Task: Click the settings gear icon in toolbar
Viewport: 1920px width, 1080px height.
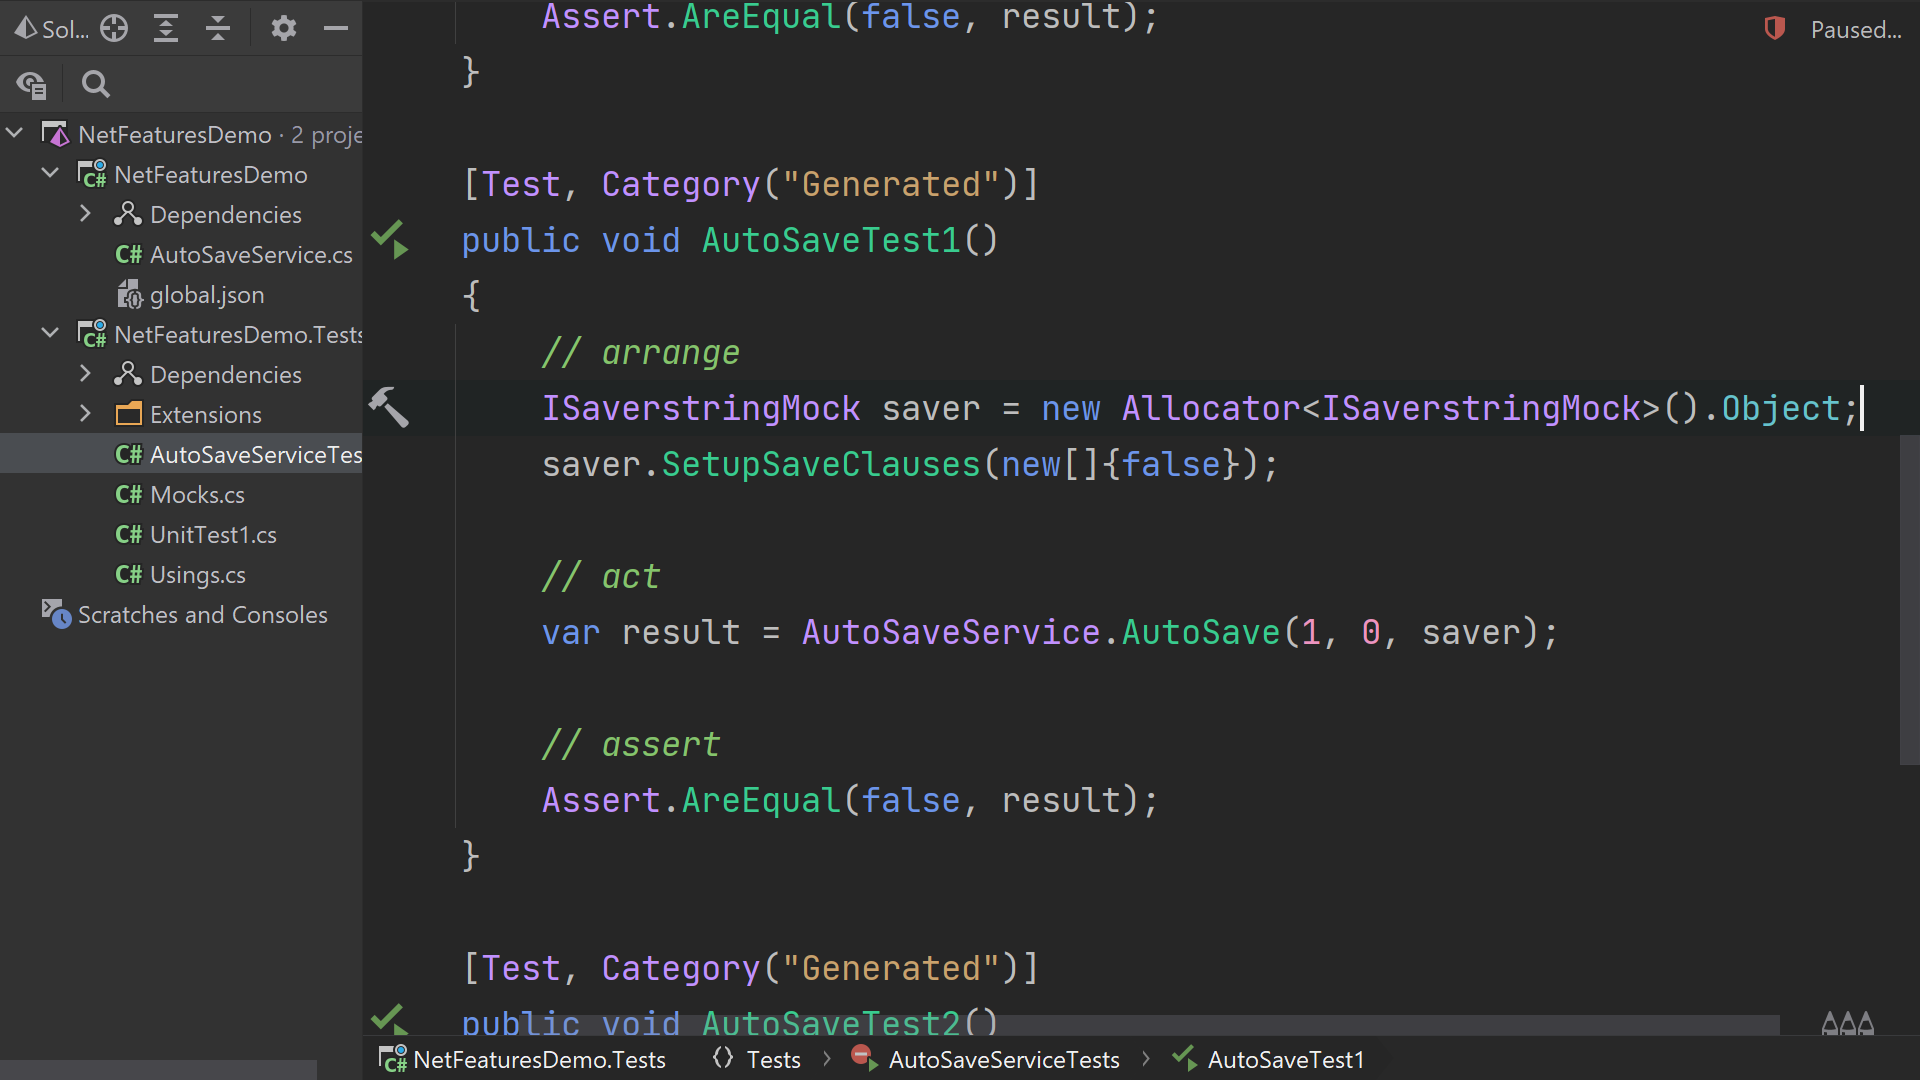Action: (x=282, y=28)
